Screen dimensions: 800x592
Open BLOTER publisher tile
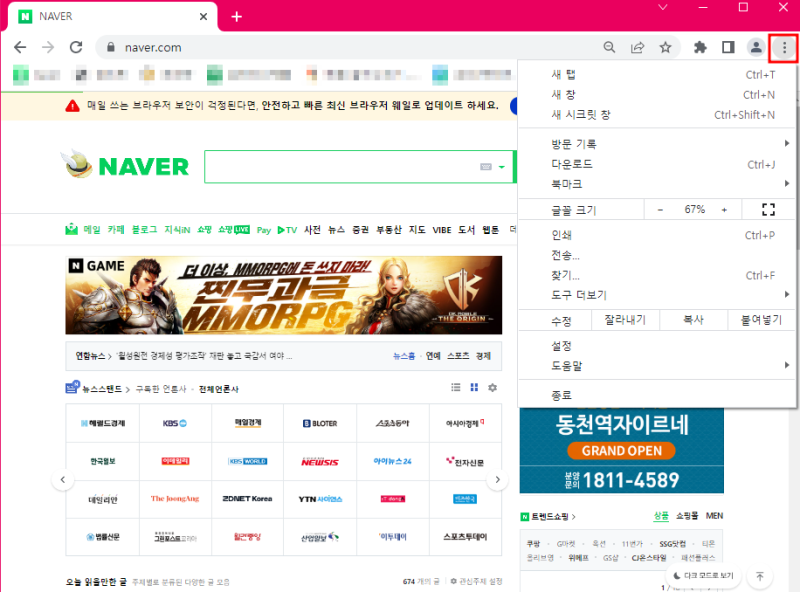click(320, 423)
